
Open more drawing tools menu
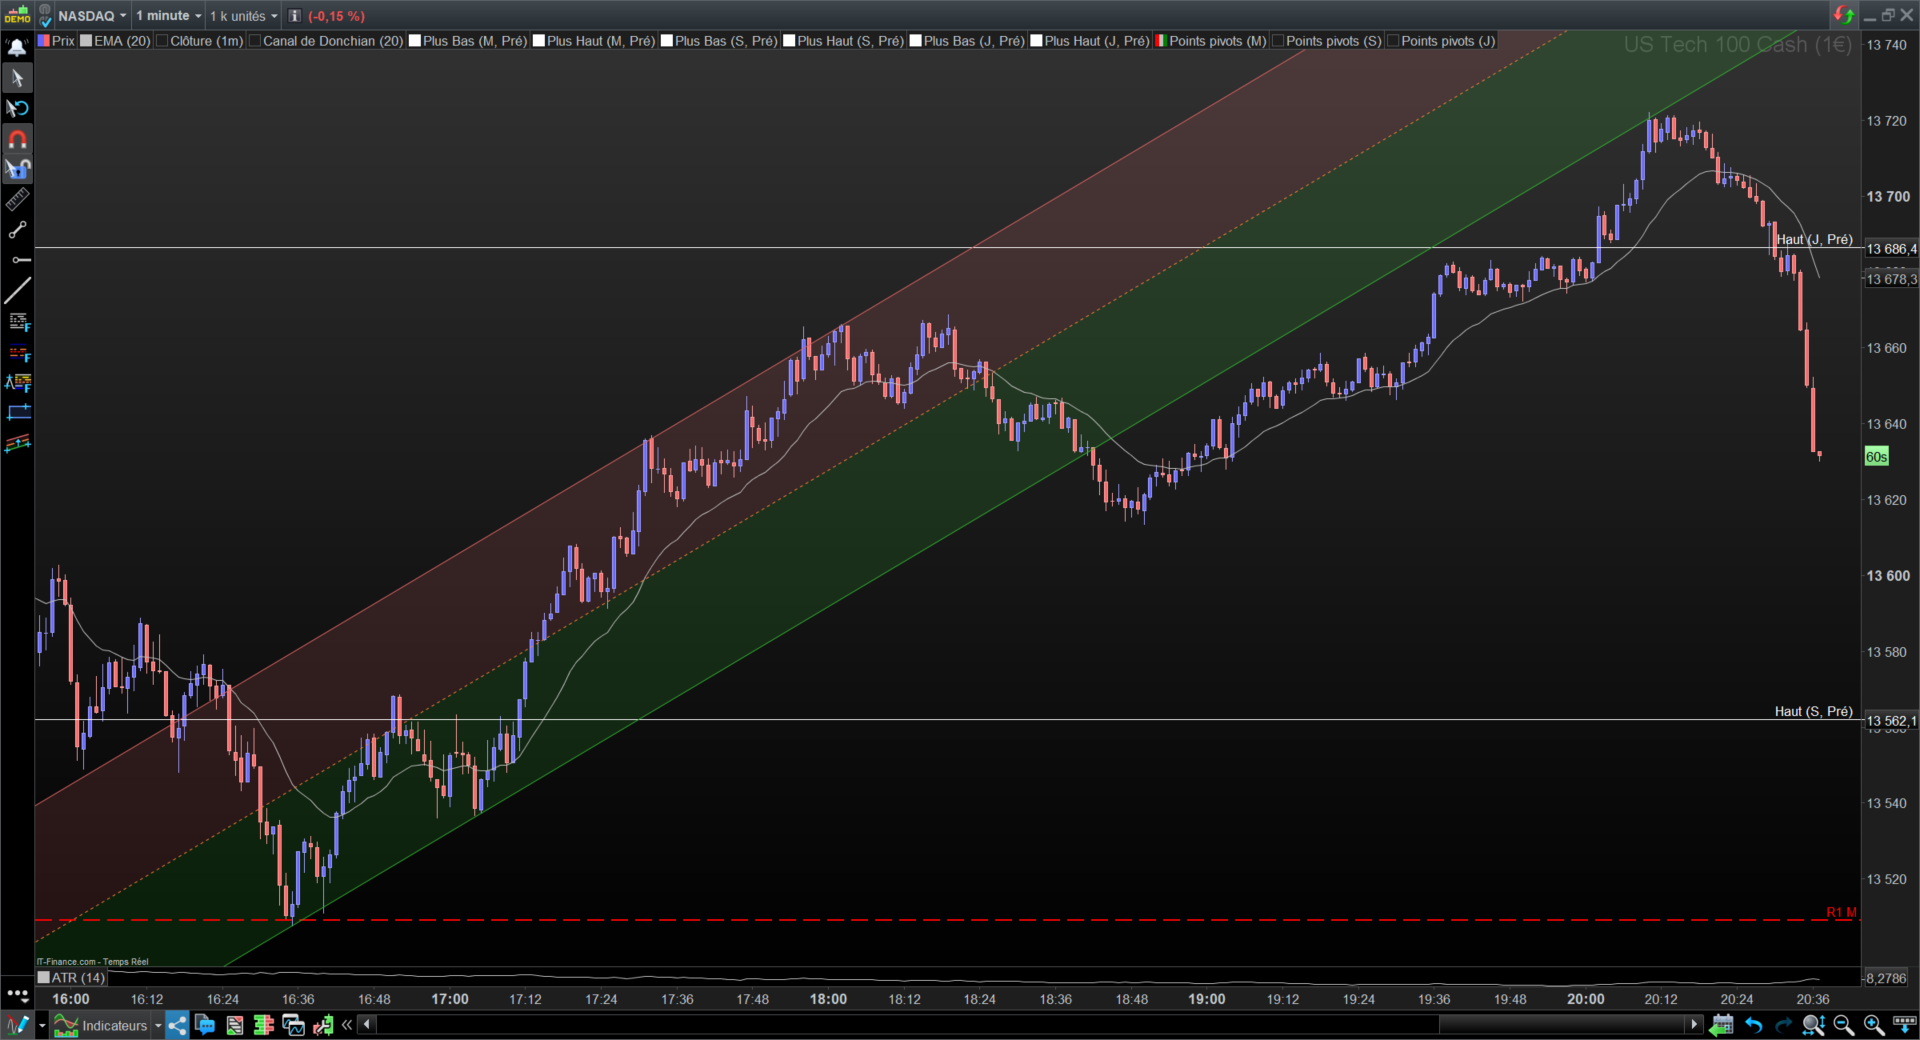(17, 994)
